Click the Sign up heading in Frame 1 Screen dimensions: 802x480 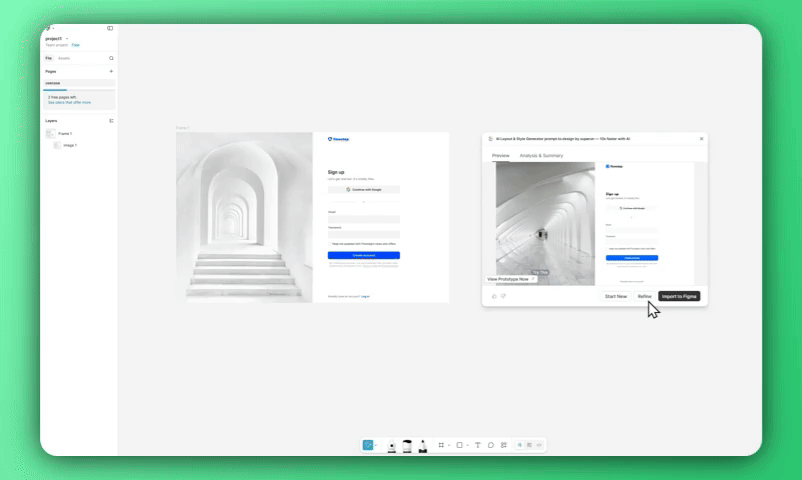(336, 172)
